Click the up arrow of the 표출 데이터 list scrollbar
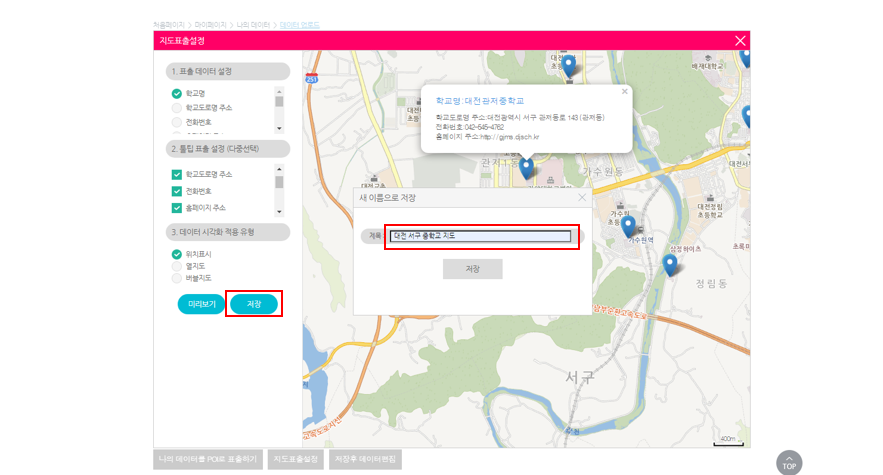 [279, 91]
